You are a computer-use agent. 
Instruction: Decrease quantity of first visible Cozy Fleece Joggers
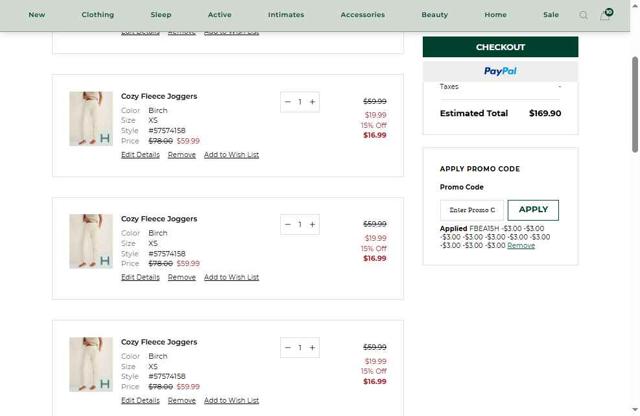pyautogui.click(x=288, y=102)
